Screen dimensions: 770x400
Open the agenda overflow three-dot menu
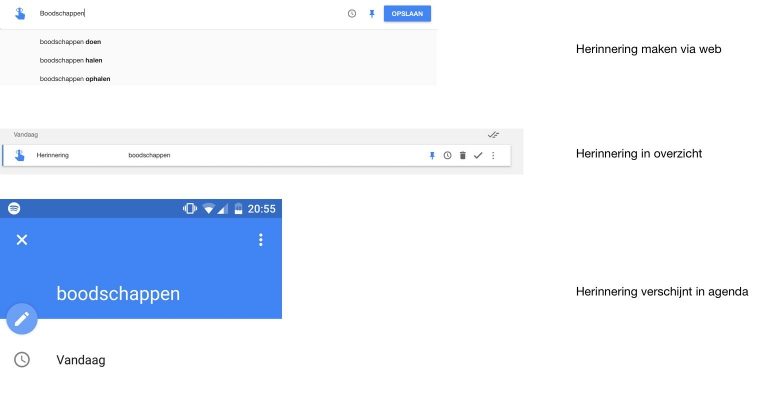(261, 240)
